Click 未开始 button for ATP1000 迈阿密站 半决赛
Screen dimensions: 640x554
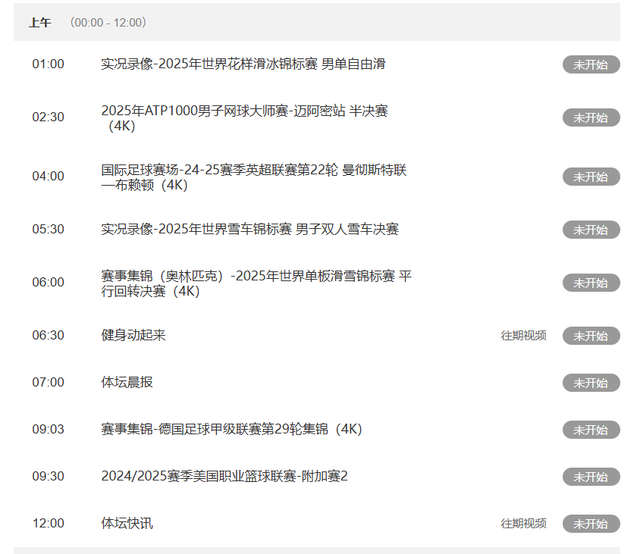590,118
